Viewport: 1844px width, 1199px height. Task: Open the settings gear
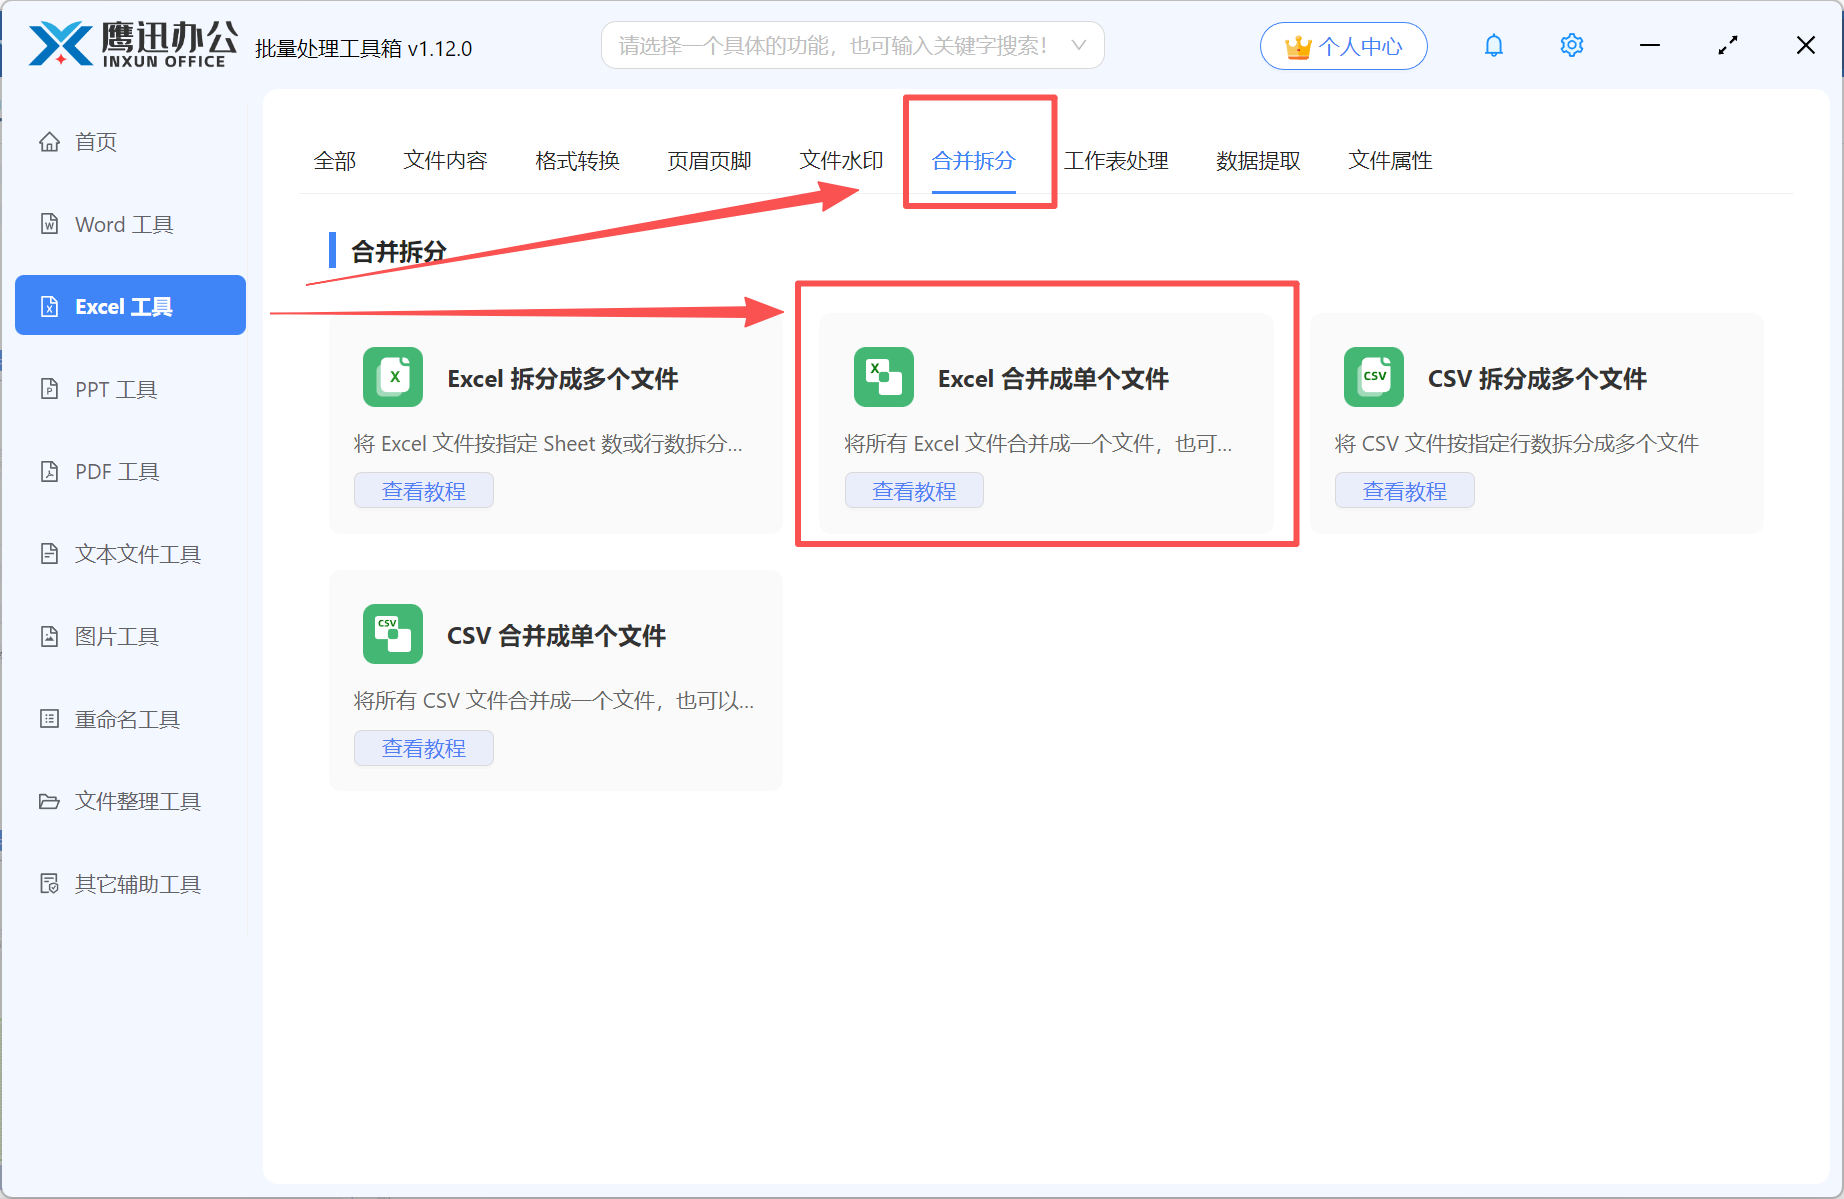coord(1571,45)
